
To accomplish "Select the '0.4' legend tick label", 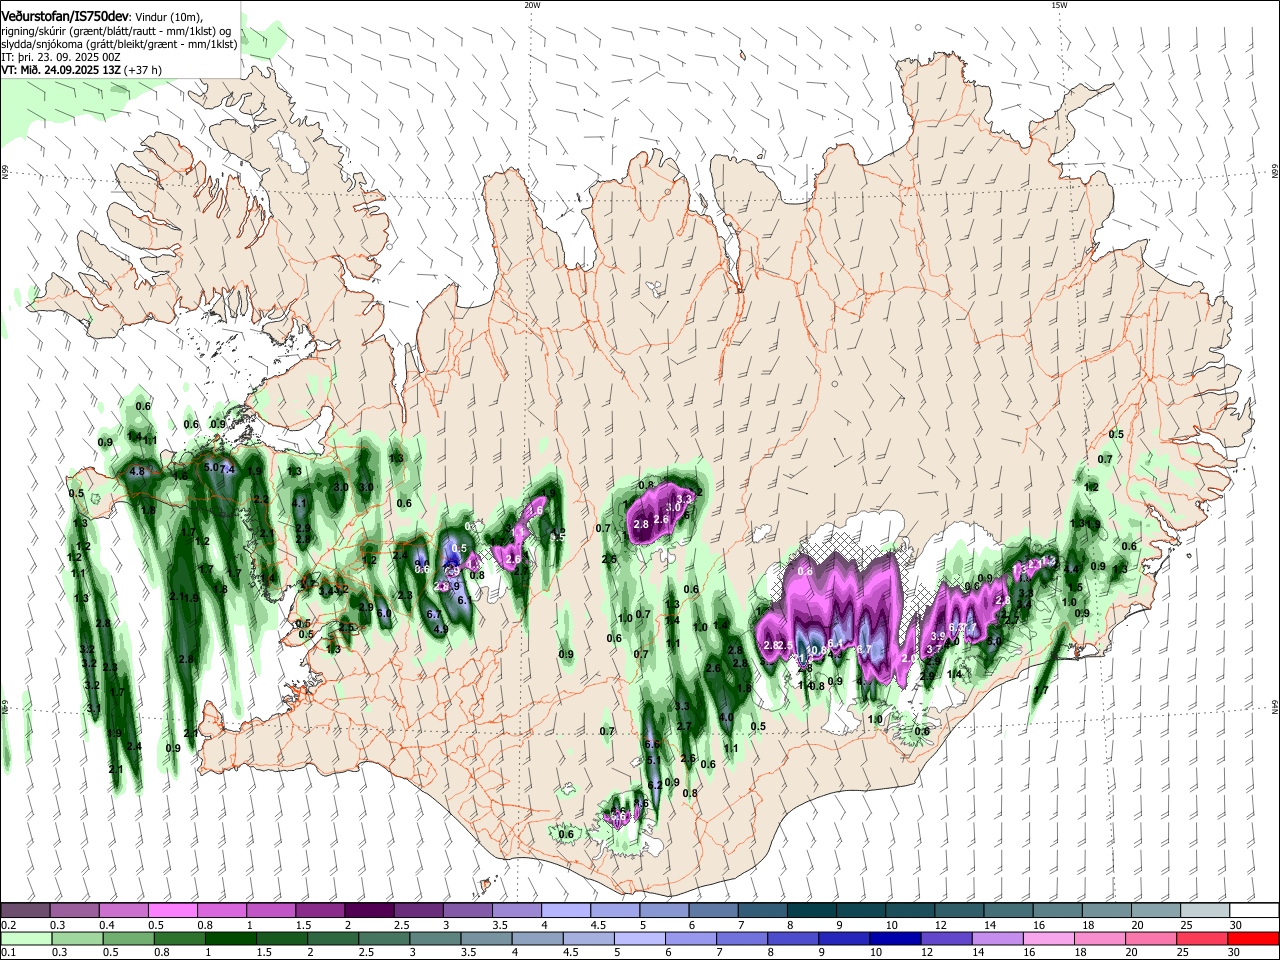I will click(107, 925).
